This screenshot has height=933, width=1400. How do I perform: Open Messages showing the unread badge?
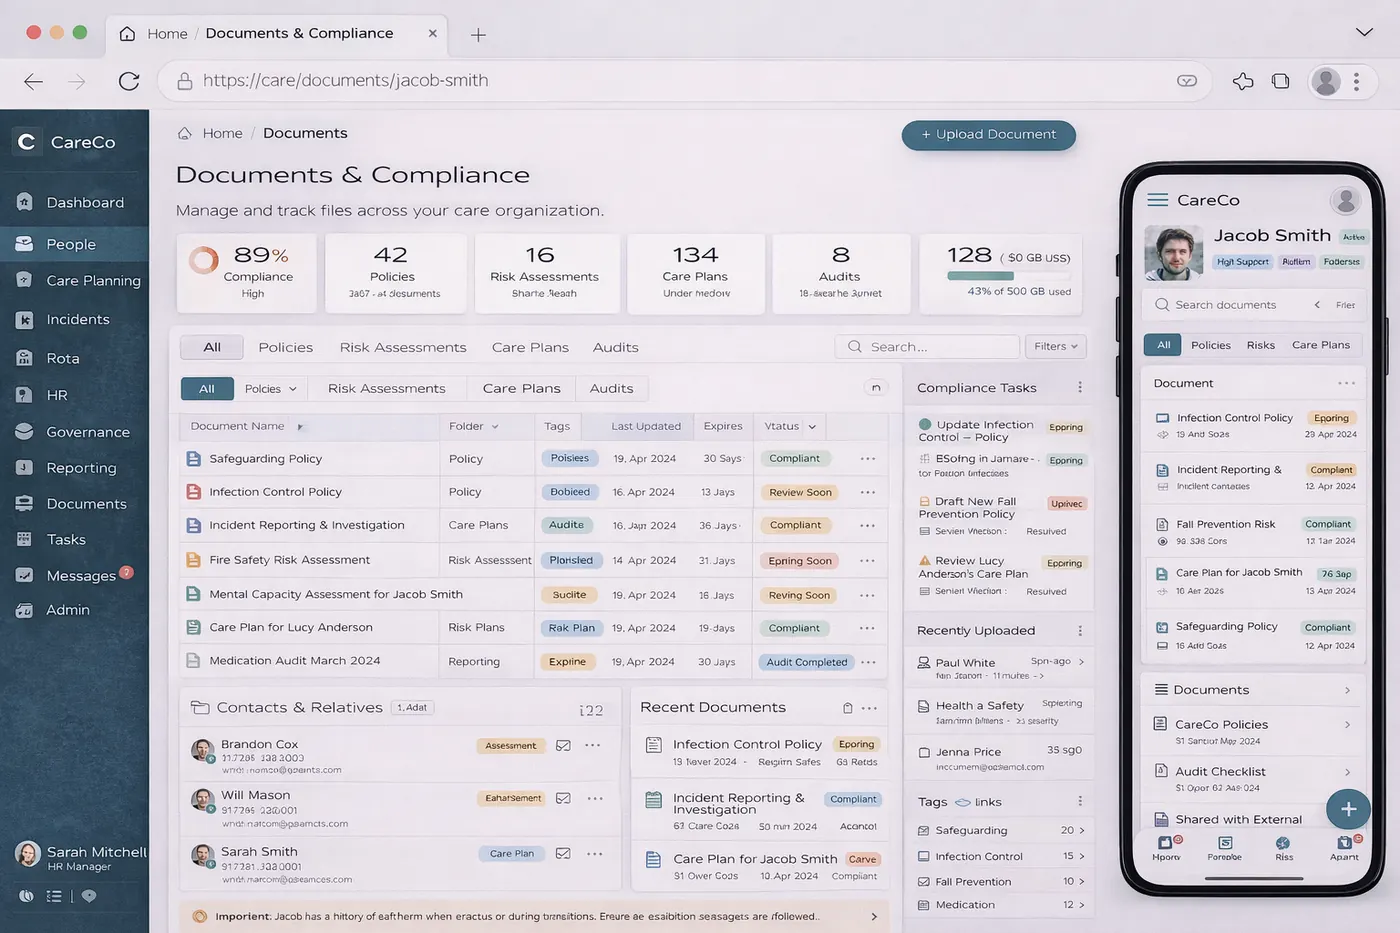[81, 575]
